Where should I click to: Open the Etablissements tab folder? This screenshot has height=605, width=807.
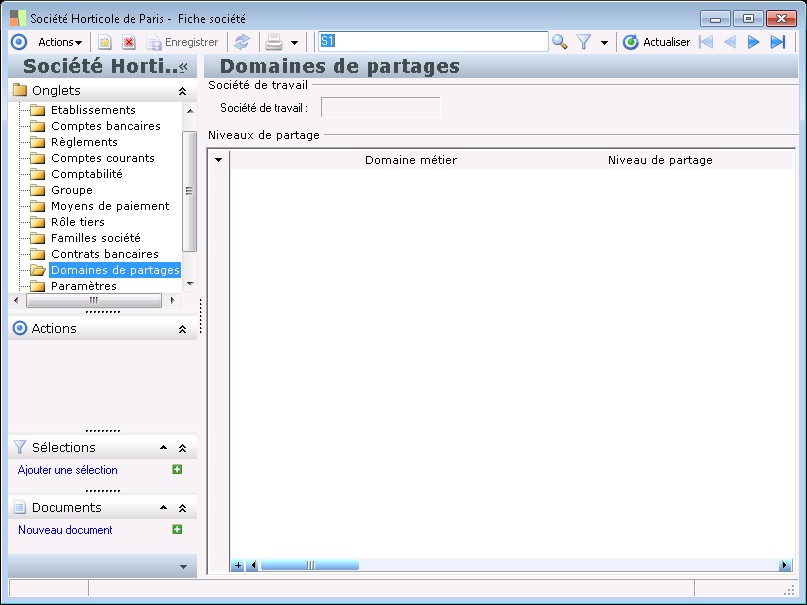pyautogui.click(x=93, y=110)
